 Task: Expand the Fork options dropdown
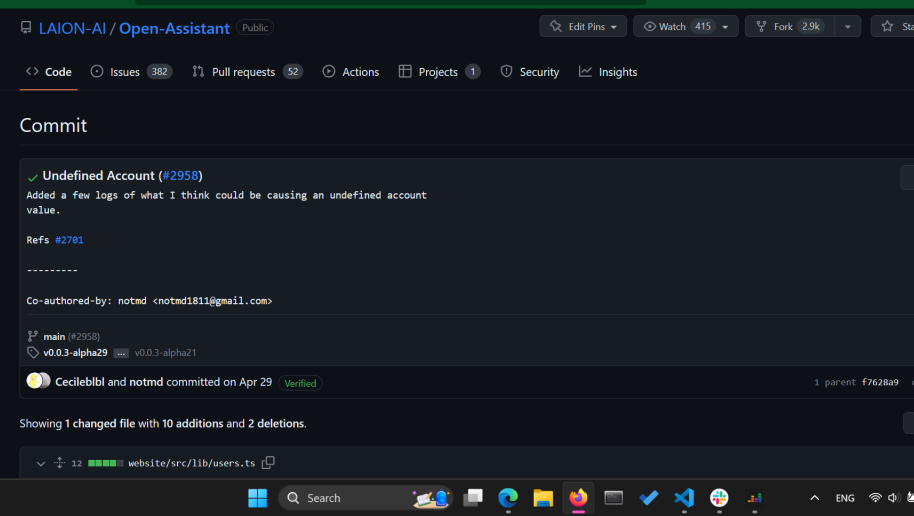848,26
